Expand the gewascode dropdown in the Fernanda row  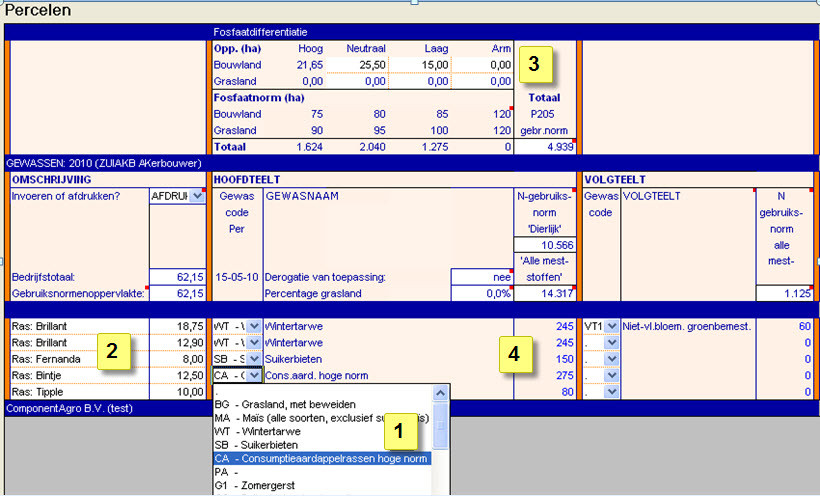point(254,359)
